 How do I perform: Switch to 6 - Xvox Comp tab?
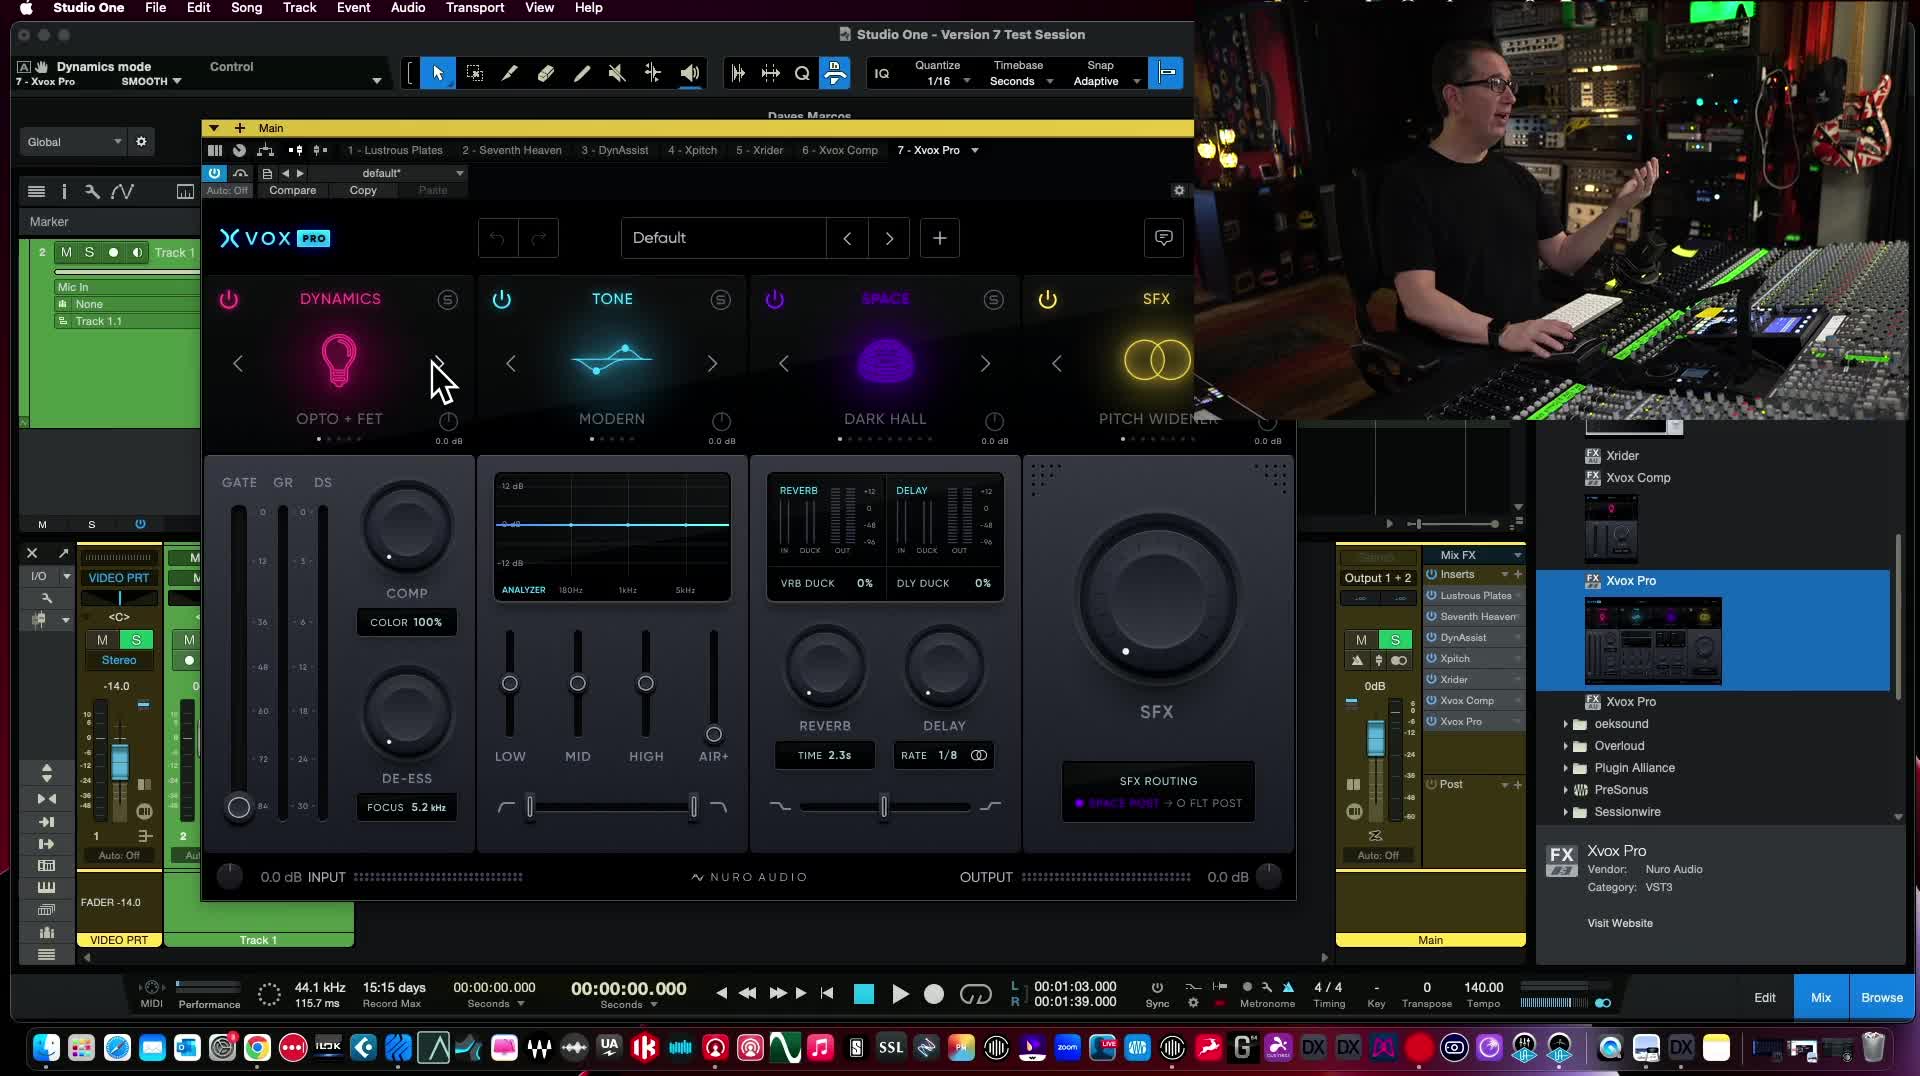point(839,150)
